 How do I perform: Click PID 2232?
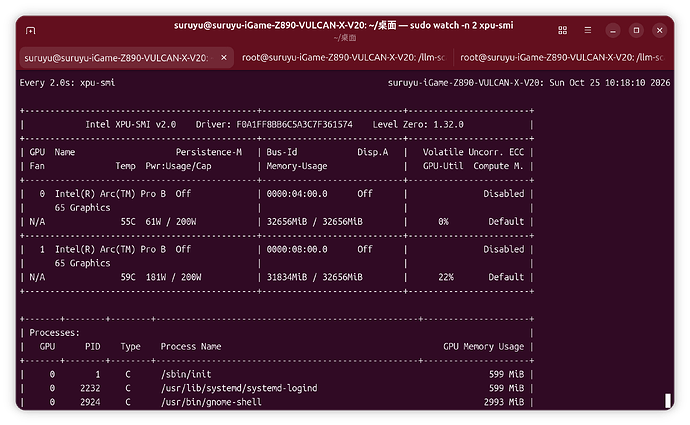90,388
